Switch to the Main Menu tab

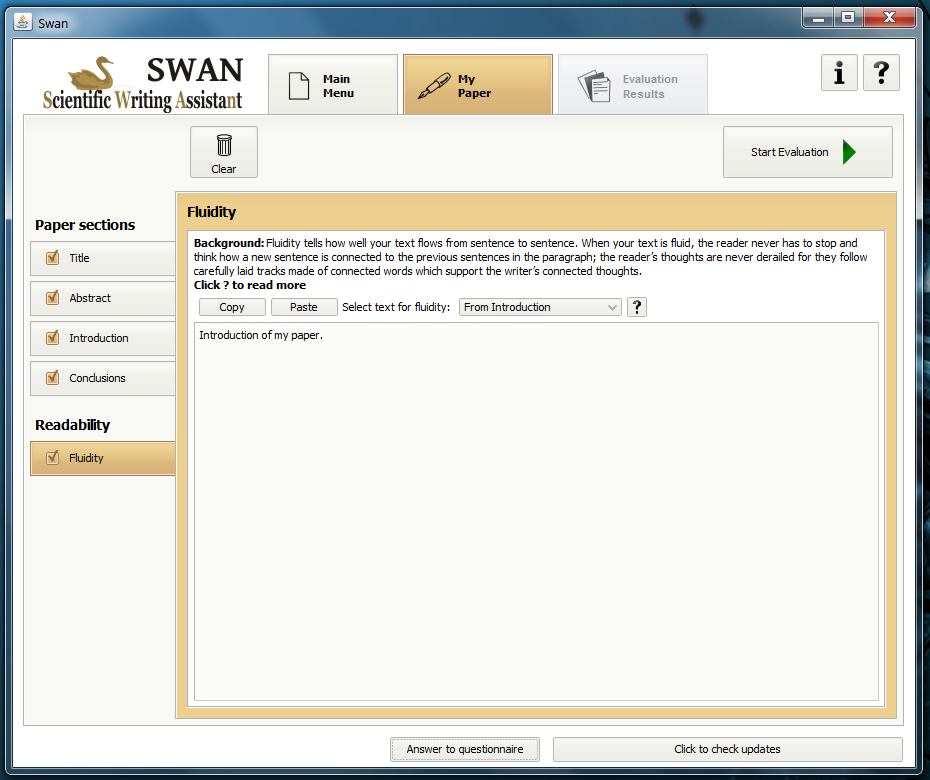tap(333, 84)
